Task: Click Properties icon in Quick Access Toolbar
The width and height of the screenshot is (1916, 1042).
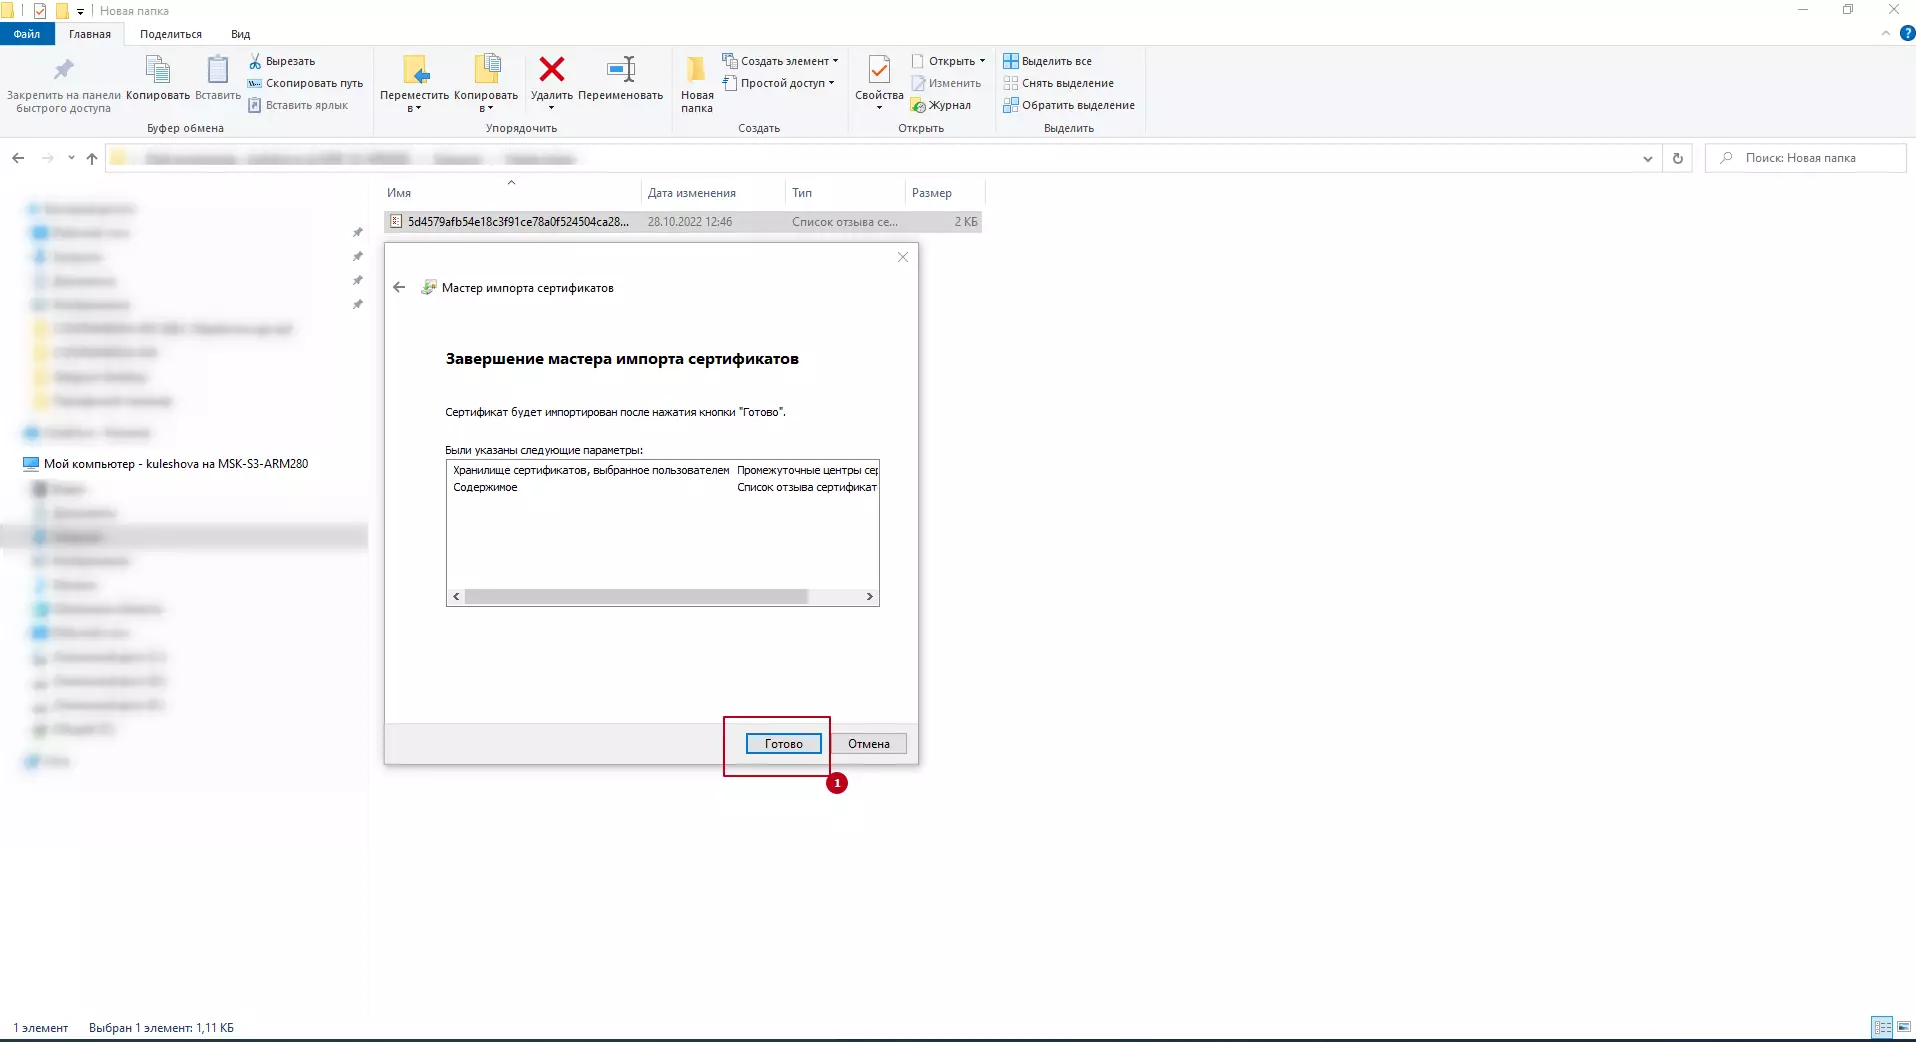Action: pos(40,11)
